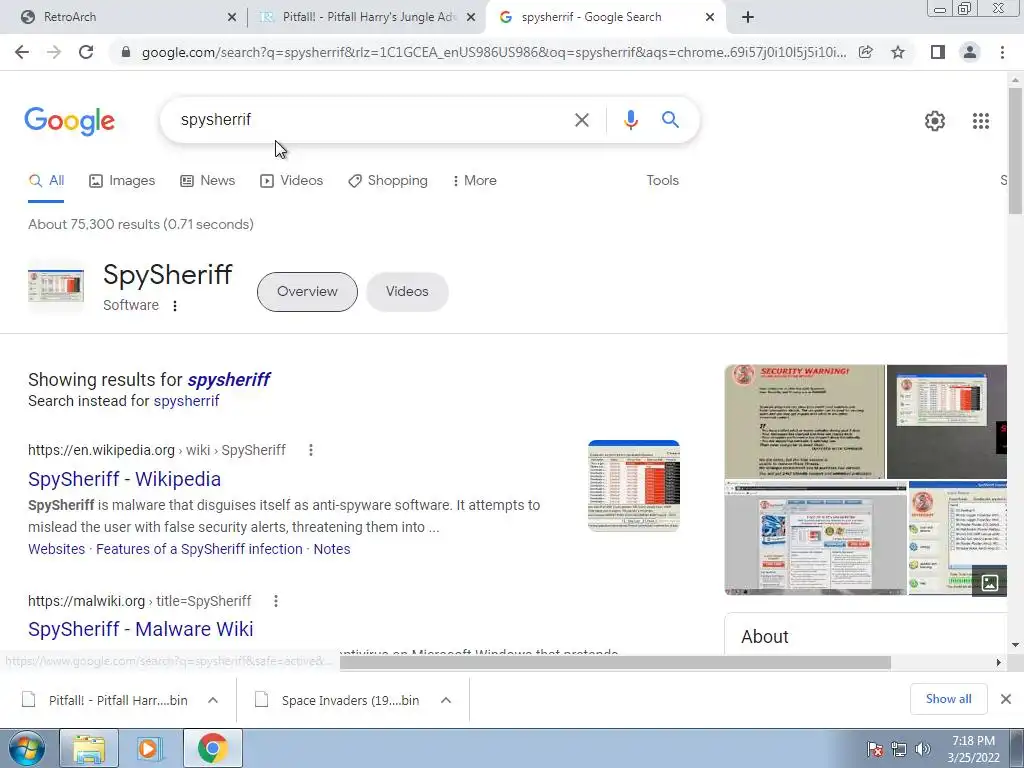Viewport: 1024px width, 768px height.
Task: Click the vertical scrollbar thumb
Action: [x=1015, y=150]
